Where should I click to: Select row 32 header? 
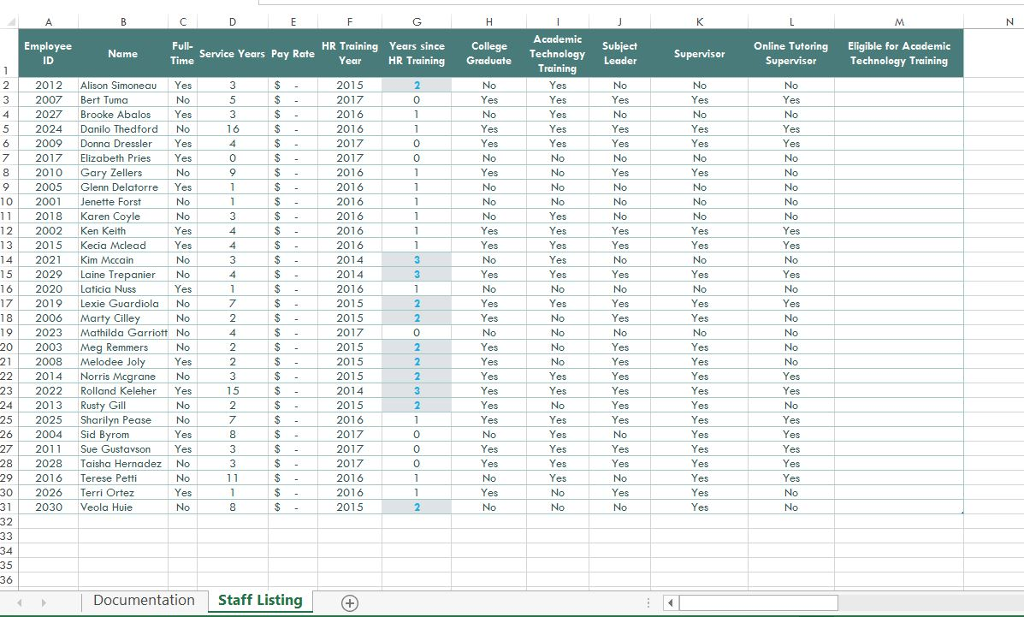coord(7,522)
